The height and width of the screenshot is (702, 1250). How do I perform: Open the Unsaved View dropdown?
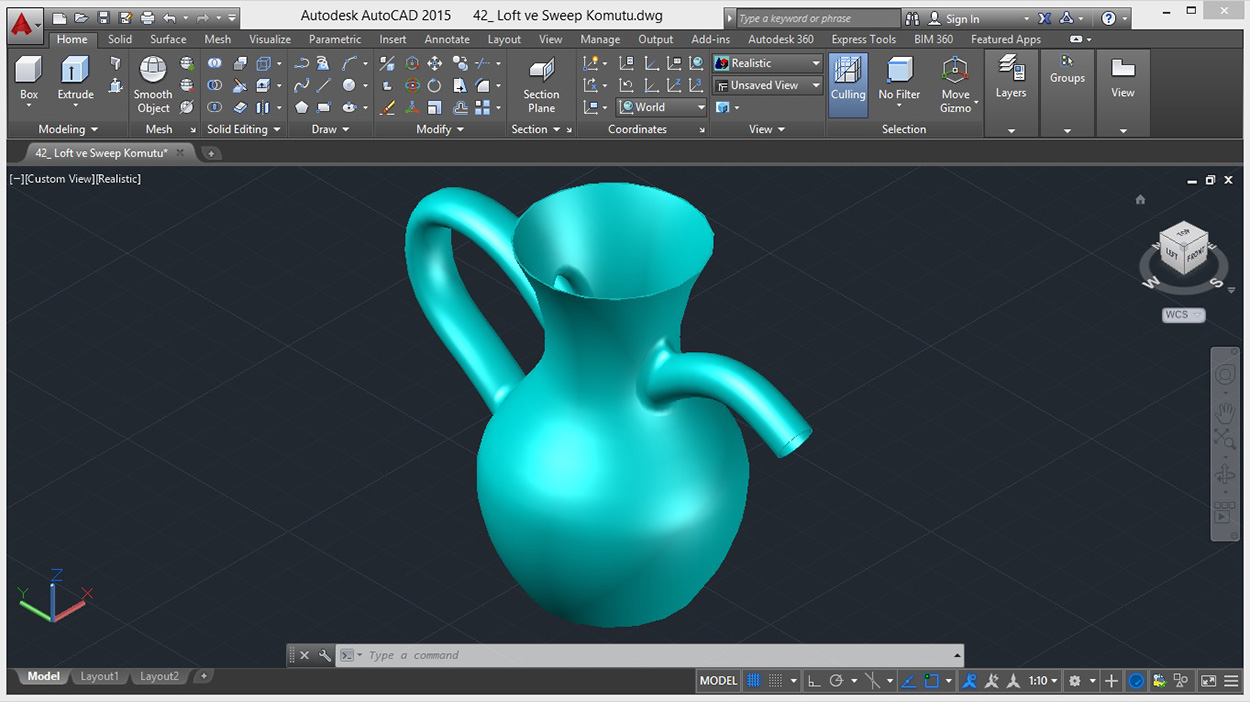tap(768, 85)
